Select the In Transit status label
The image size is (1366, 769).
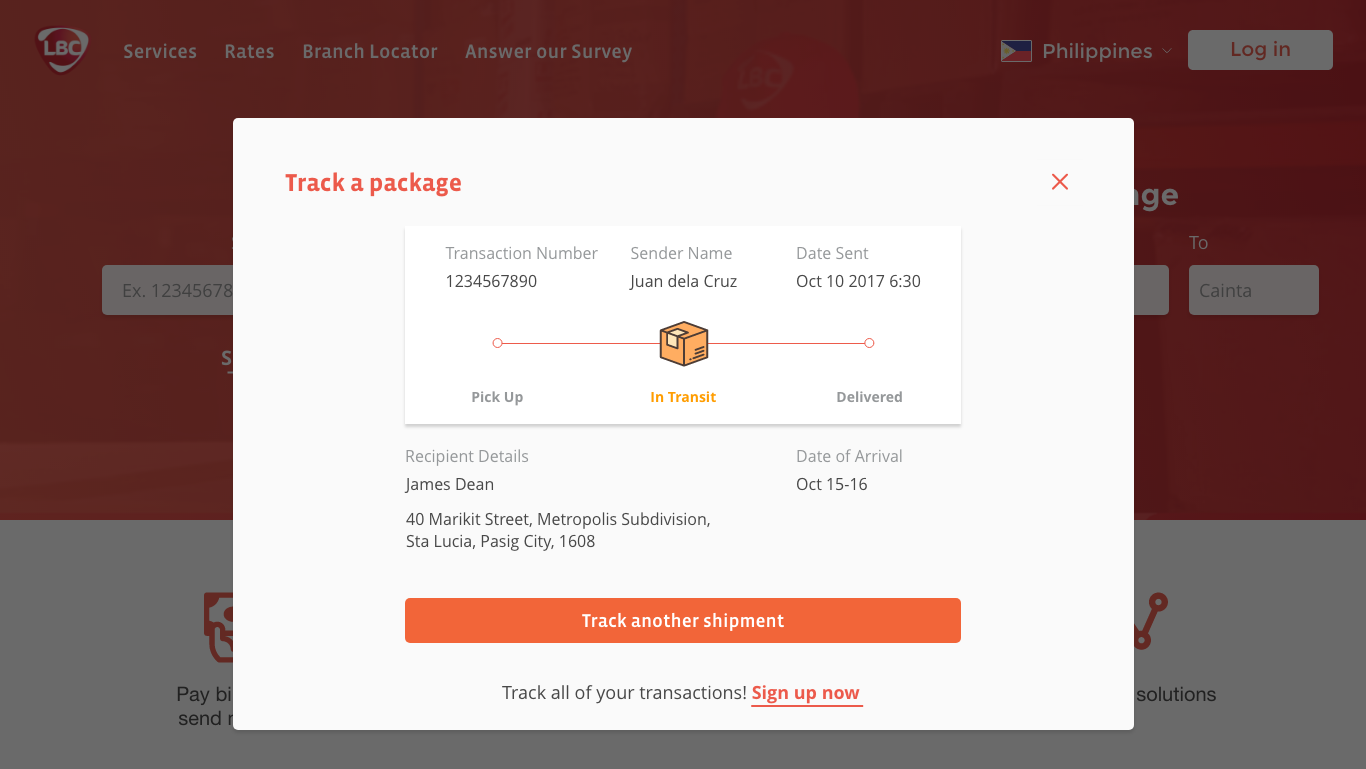click(683, 397)
